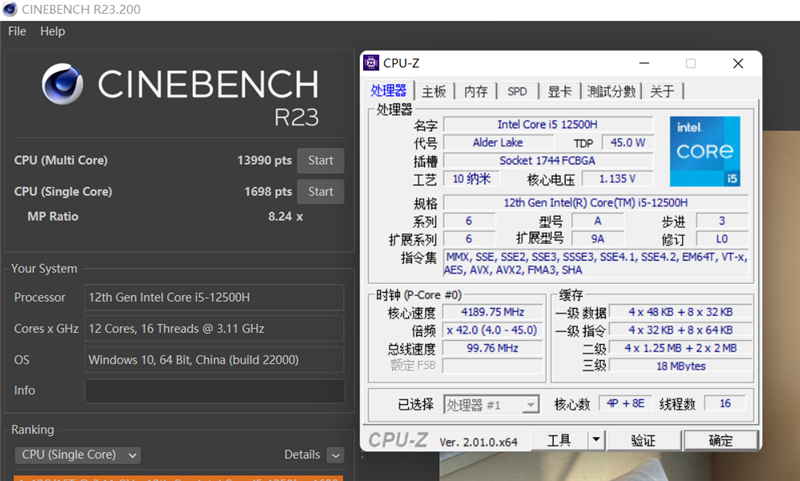Click the CPU-Z version text Ver. 2.01.0.x64
Viewport: 800px width, 481px height.
point(479,442)
